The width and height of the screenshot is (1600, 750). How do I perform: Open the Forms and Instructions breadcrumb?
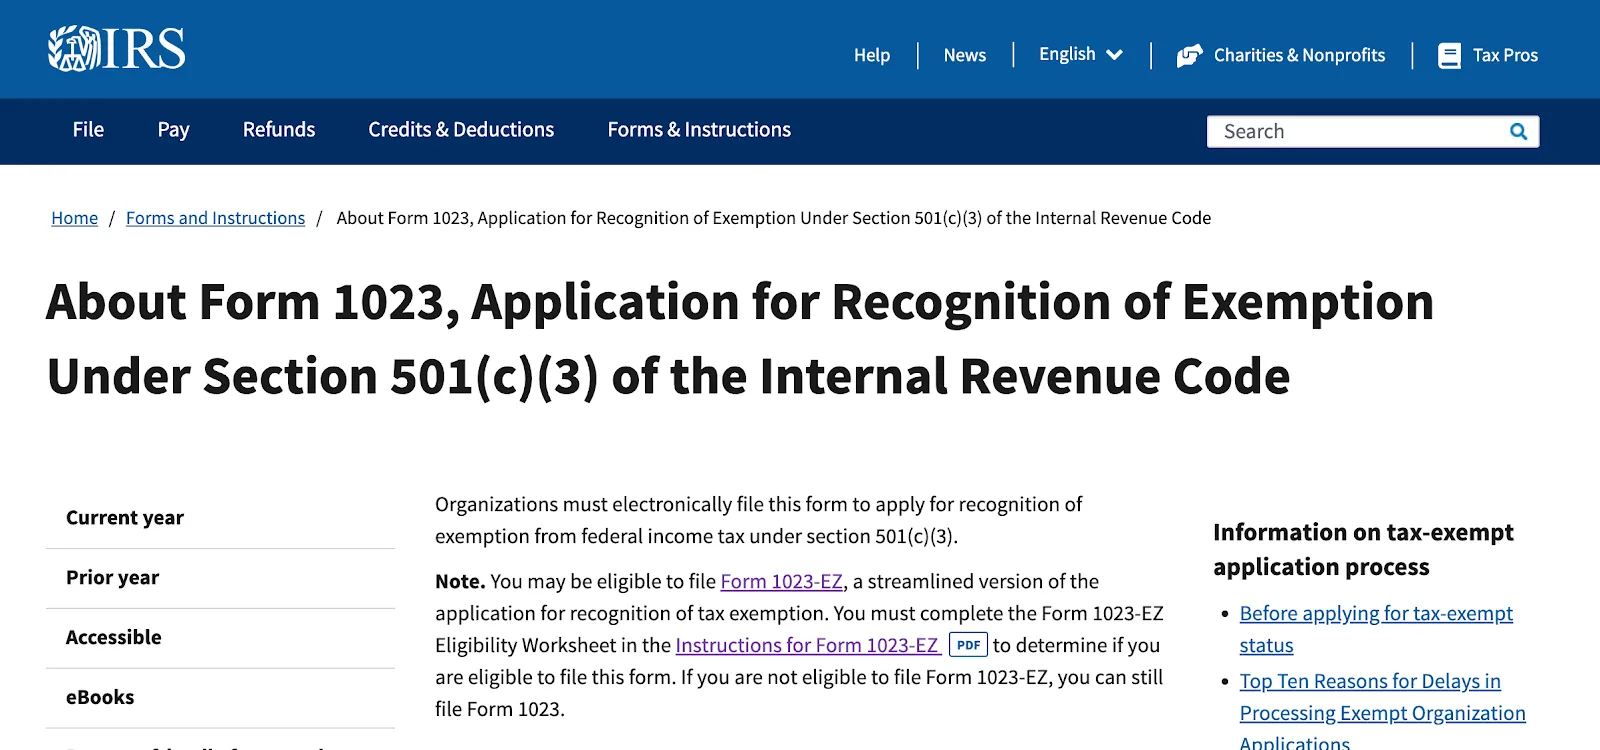point(215,218)
